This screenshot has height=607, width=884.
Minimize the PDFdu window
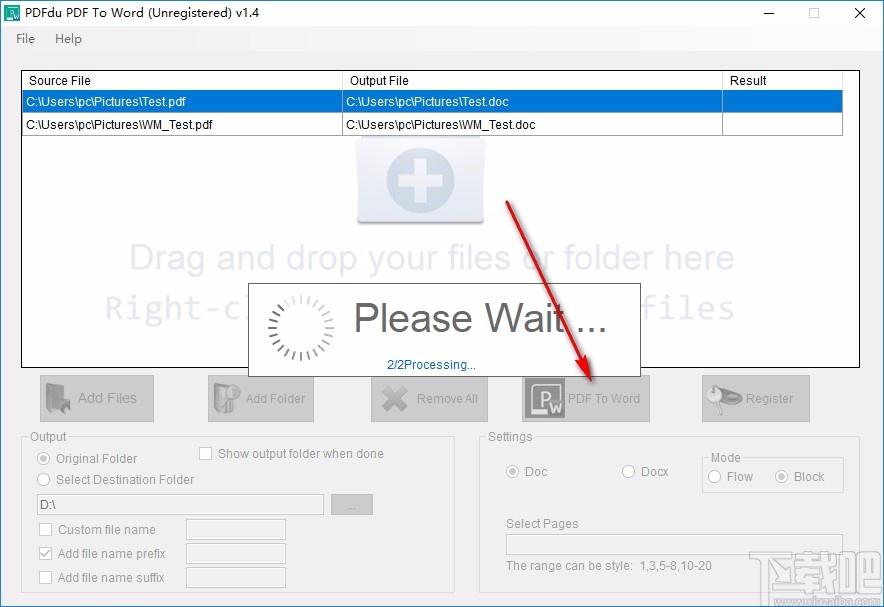pos(769,13)
